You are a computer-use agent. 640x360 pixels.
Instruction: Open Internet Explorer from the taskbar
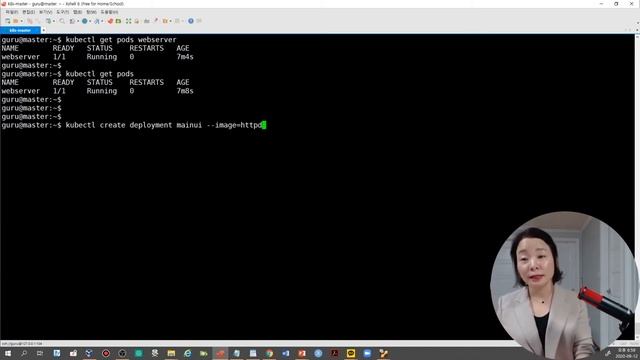point(187,353)
